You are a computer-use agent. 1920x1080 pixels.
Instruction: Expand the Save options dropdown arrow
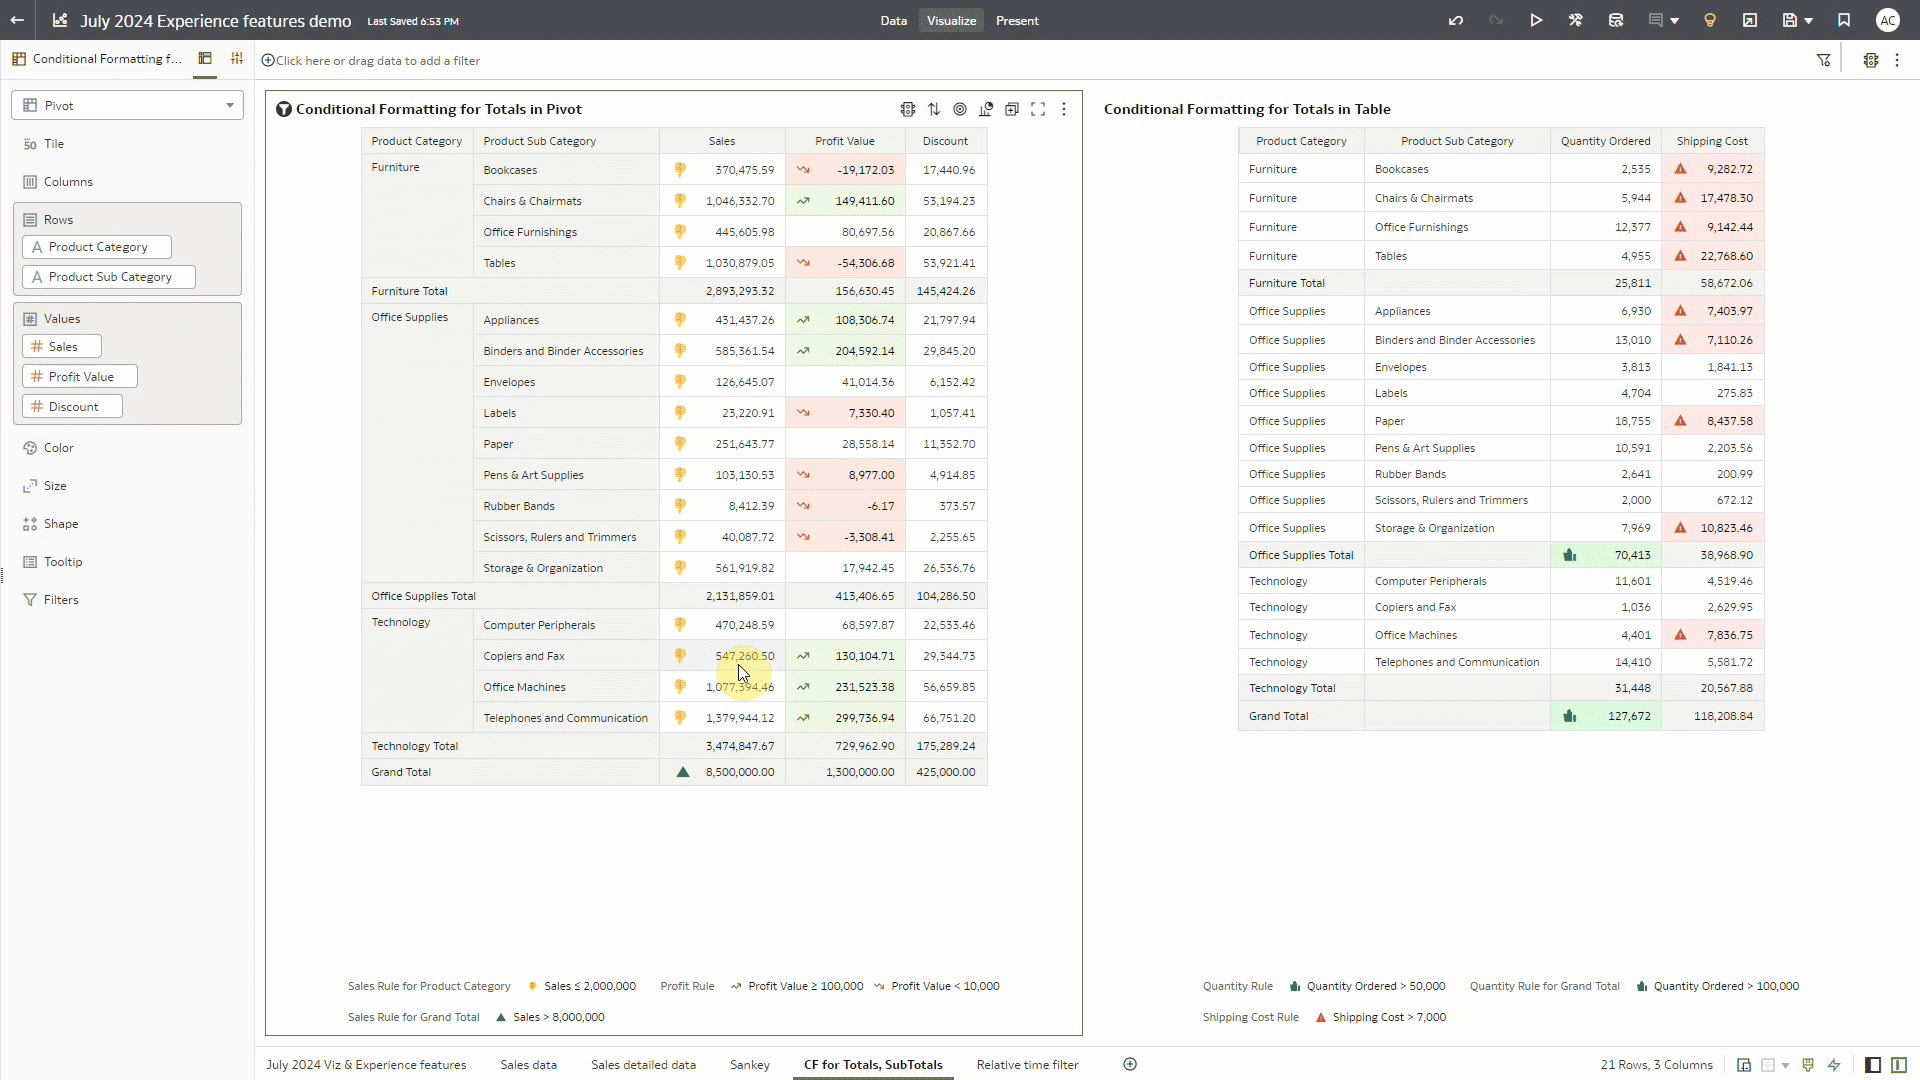pyautogui.click(x=1808, y=20)
